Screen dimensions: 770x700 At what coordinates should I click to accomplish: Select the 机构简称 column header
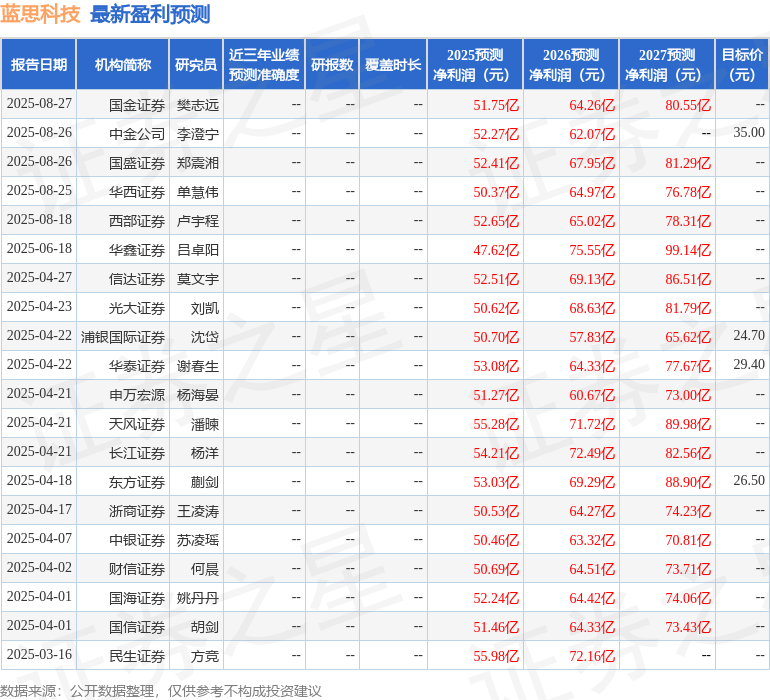(x=122, y=65)
